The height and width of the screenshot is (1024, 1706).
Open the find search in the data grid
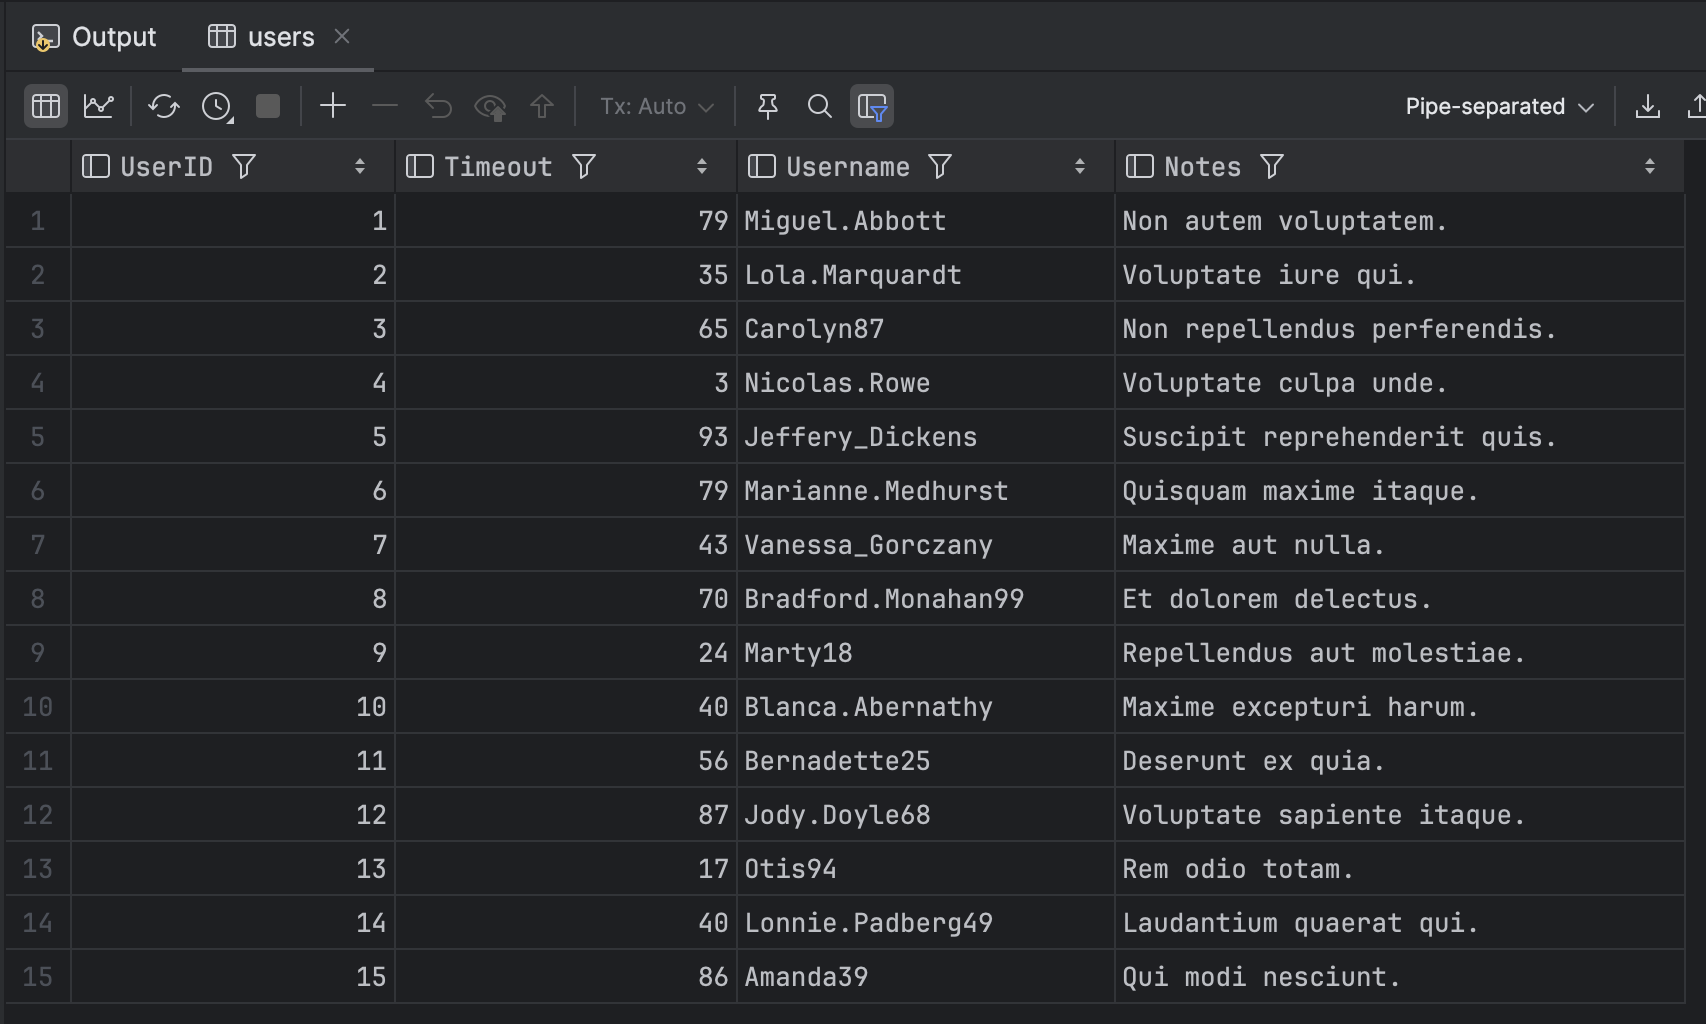coord(820,106)
